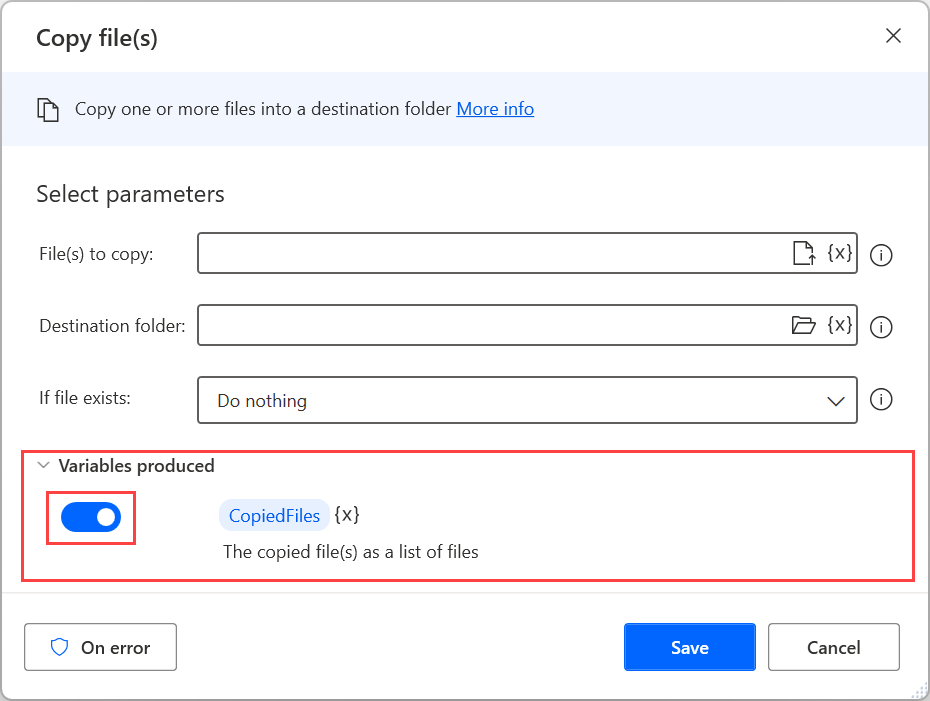Show info for If file exists
Viewport: 930px width, 701px height.
click(881, 399)
